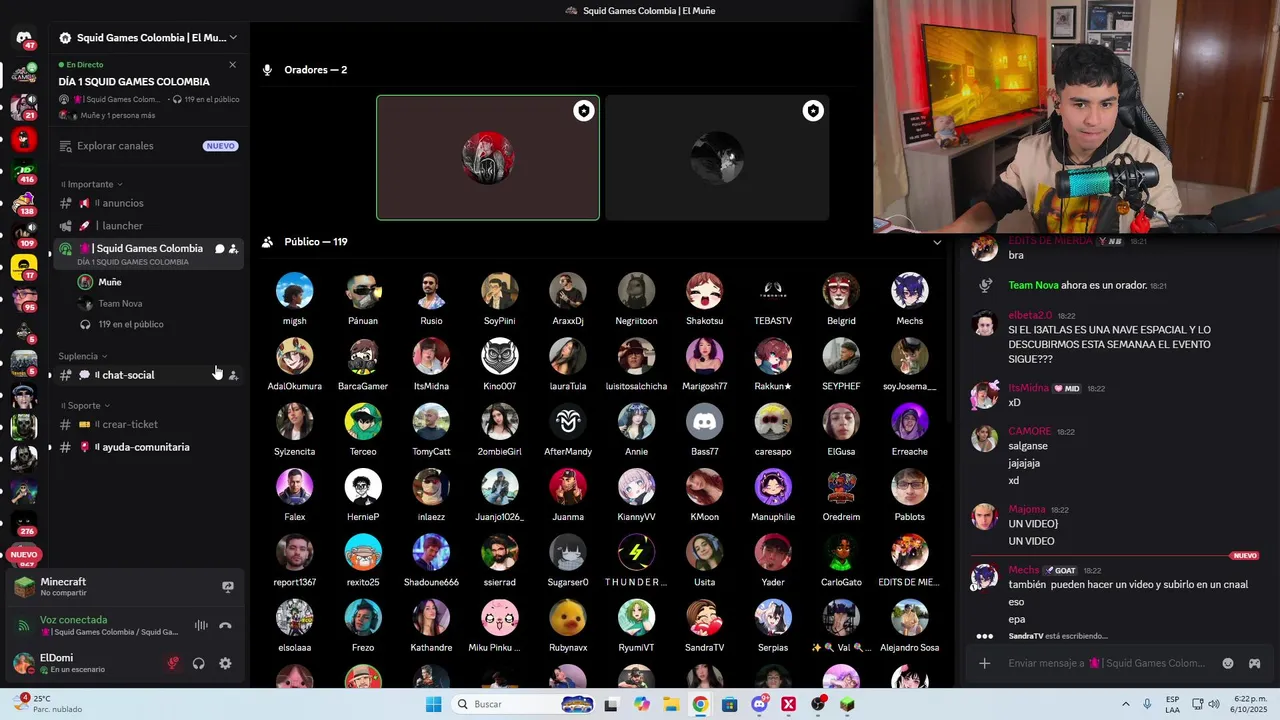Collapse the Público audience list chevron
This screenshot has width=1280, height=720.
coord(937,242)
